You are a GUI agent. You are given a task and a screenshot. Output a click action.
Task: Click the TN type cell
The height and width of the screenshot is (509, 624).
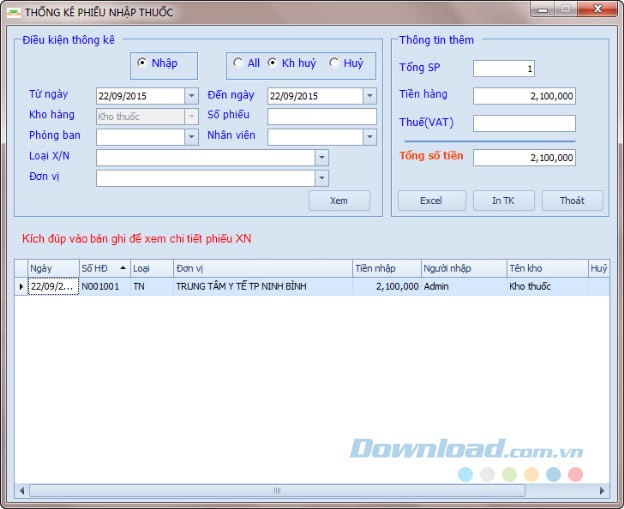pos(152,287)
